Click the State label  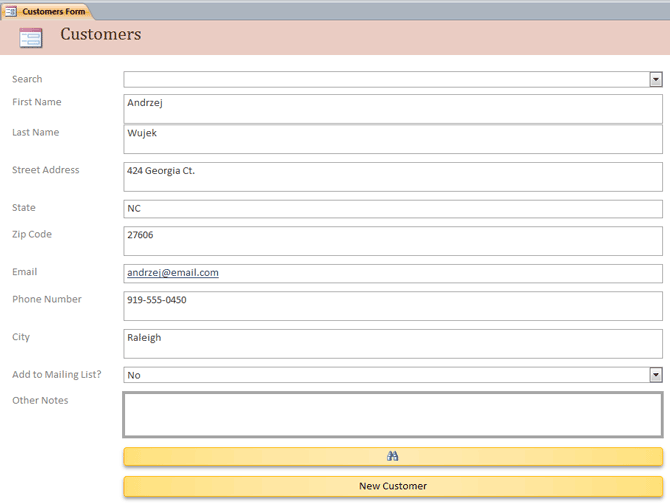(x=24, y=208)
